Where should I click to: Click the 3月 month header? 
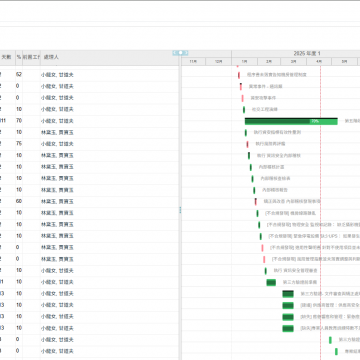pyautogui.click(x=293, y=62)
